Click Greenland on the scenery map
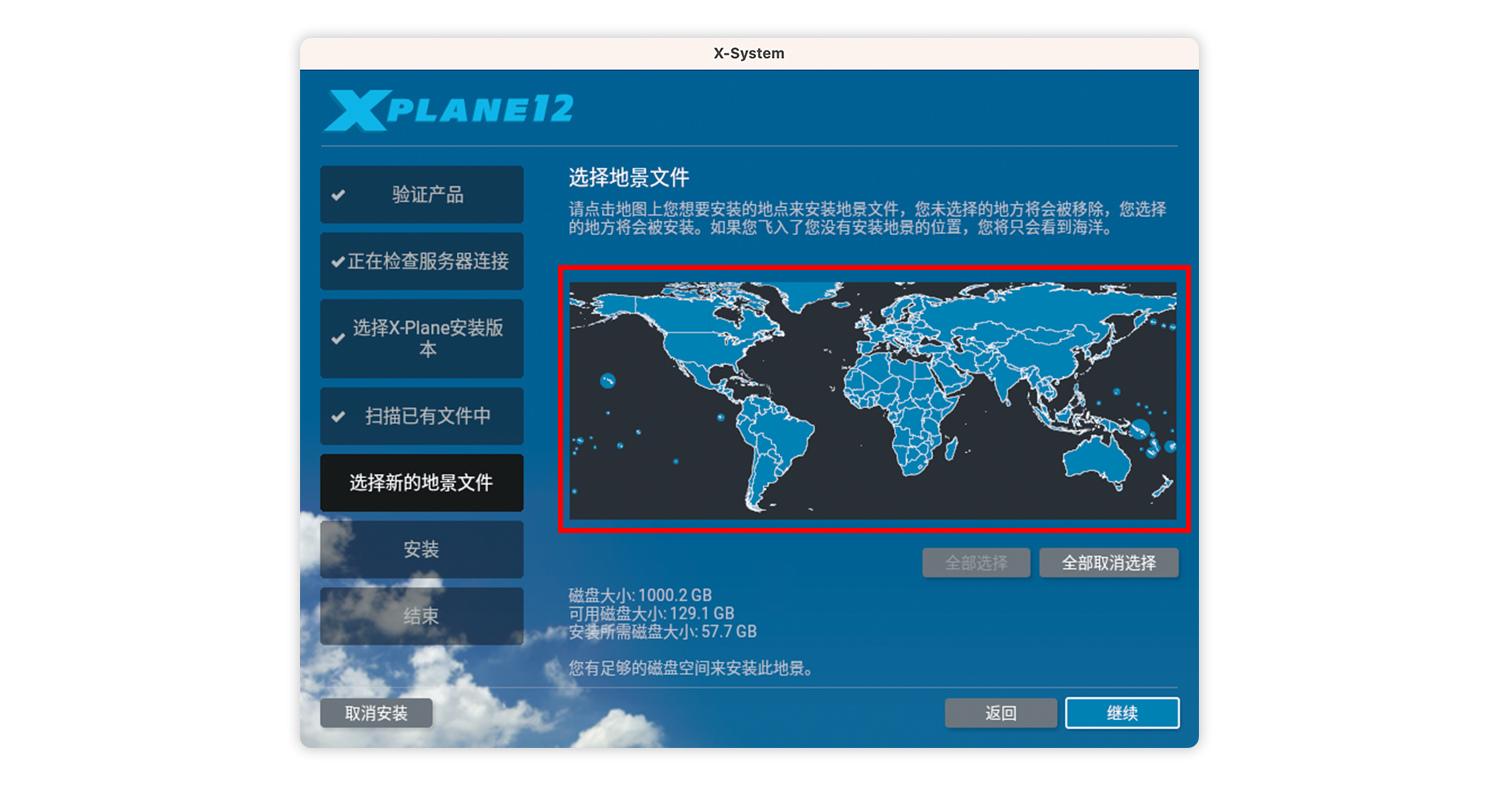 point(812,293)
